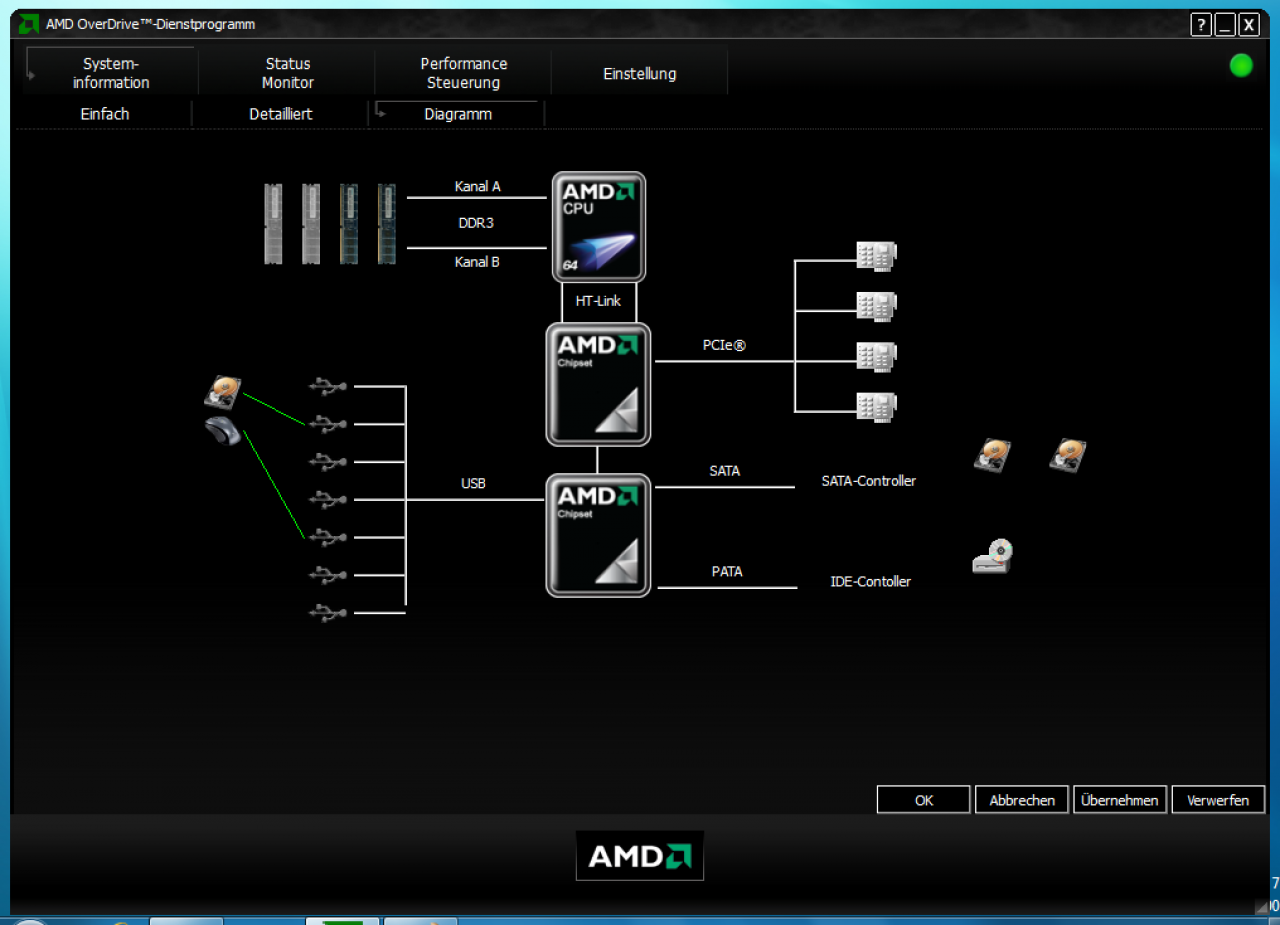Screen dimensions: 1280x925
Task: Click the optical drive icon next to IDE-Contoller
Action: (993, 556)
